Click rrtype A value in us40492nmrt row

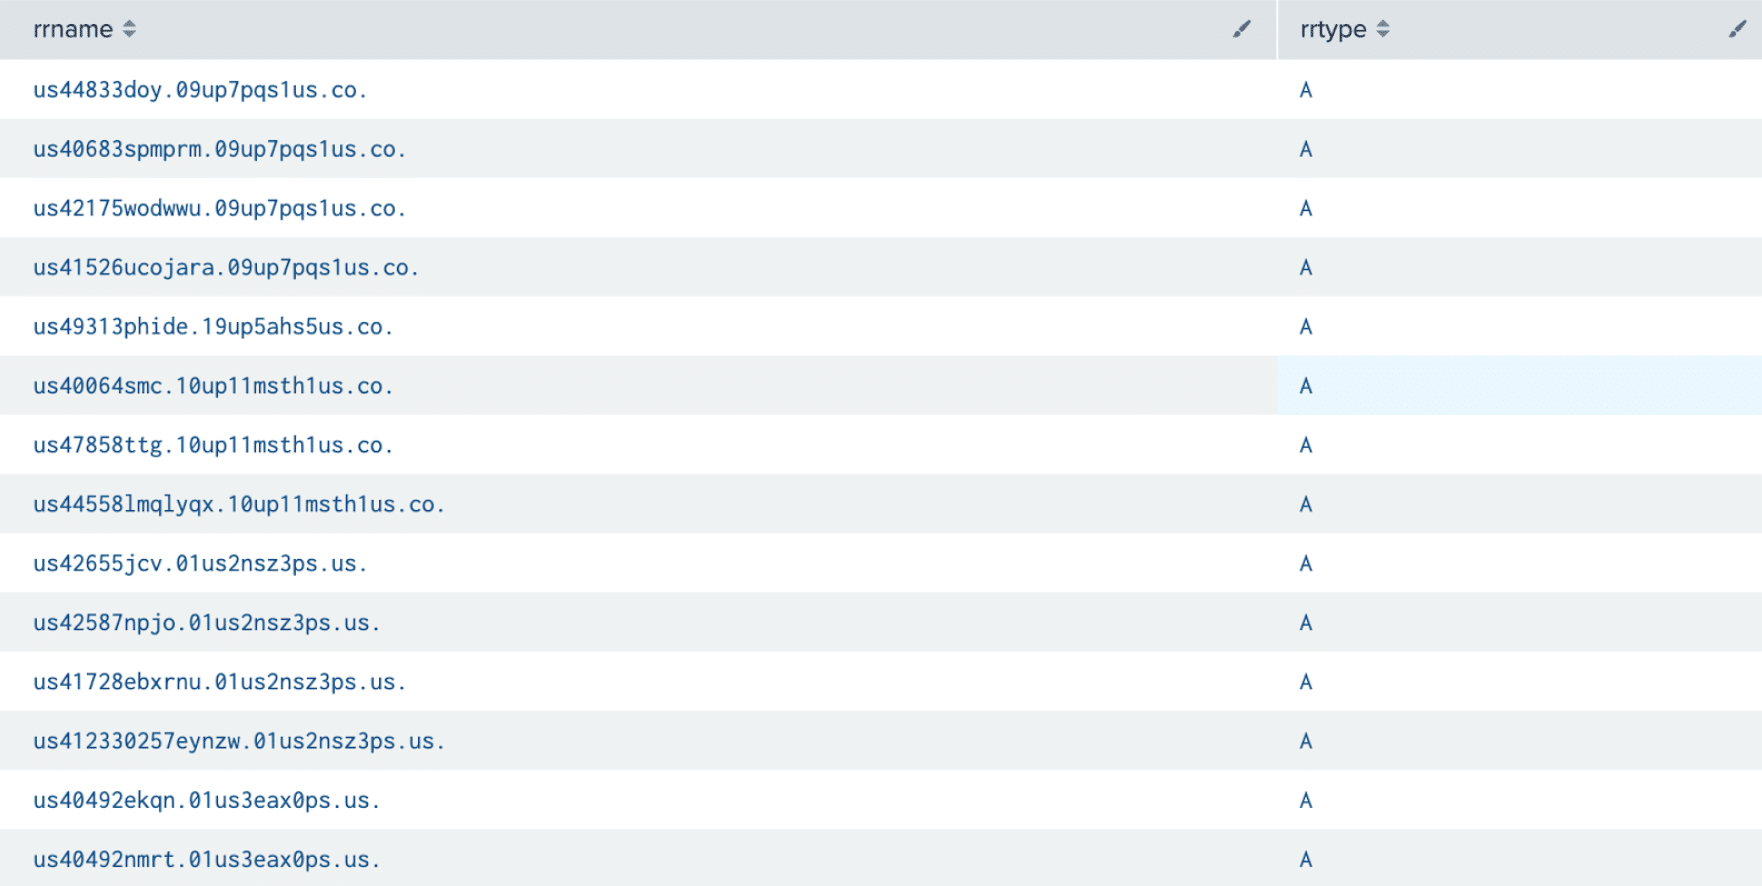click(1305, 859)
